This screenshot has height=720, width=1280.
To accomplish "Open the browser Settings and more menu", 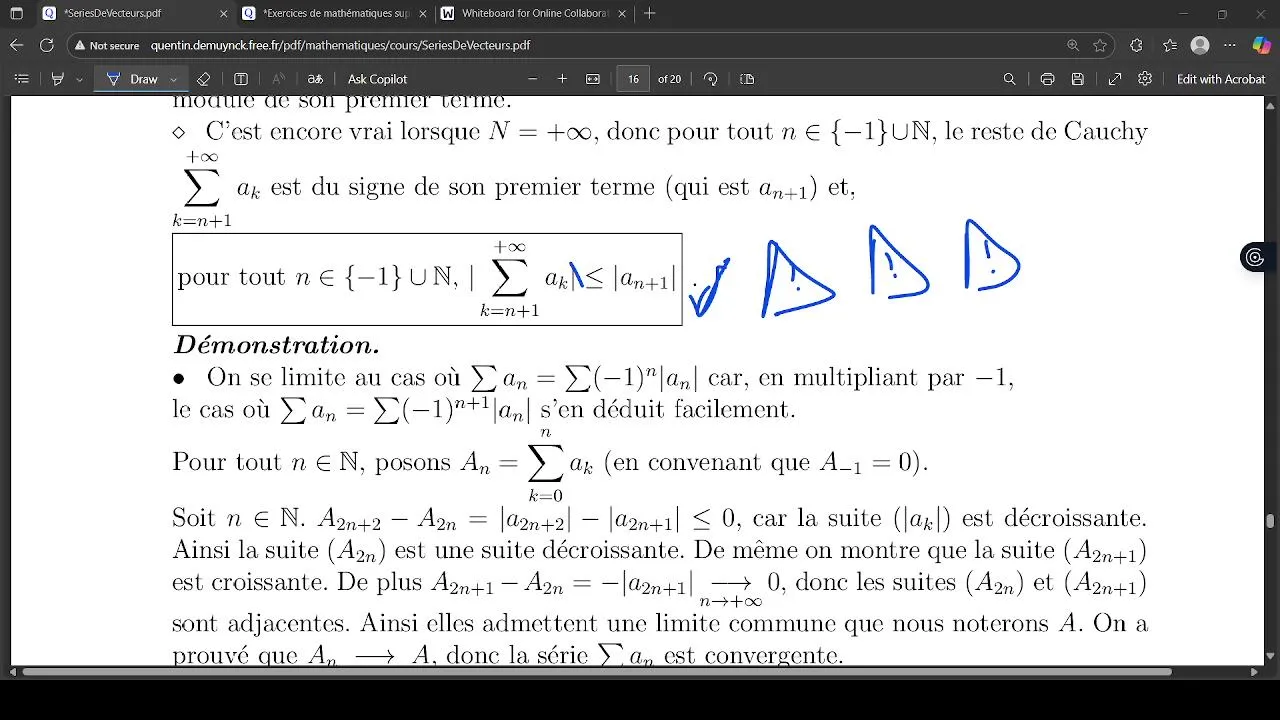I will click(1231, 45).
